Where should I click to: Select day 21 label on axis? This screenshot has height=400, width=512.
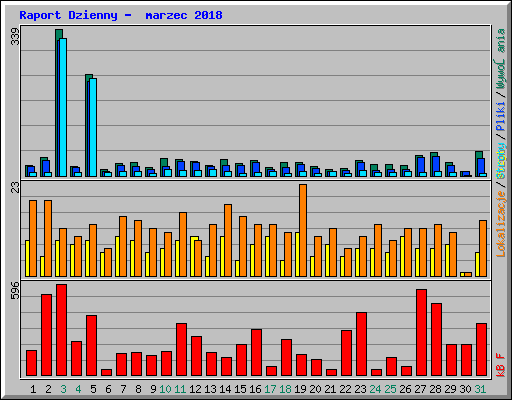coord(330,389)
